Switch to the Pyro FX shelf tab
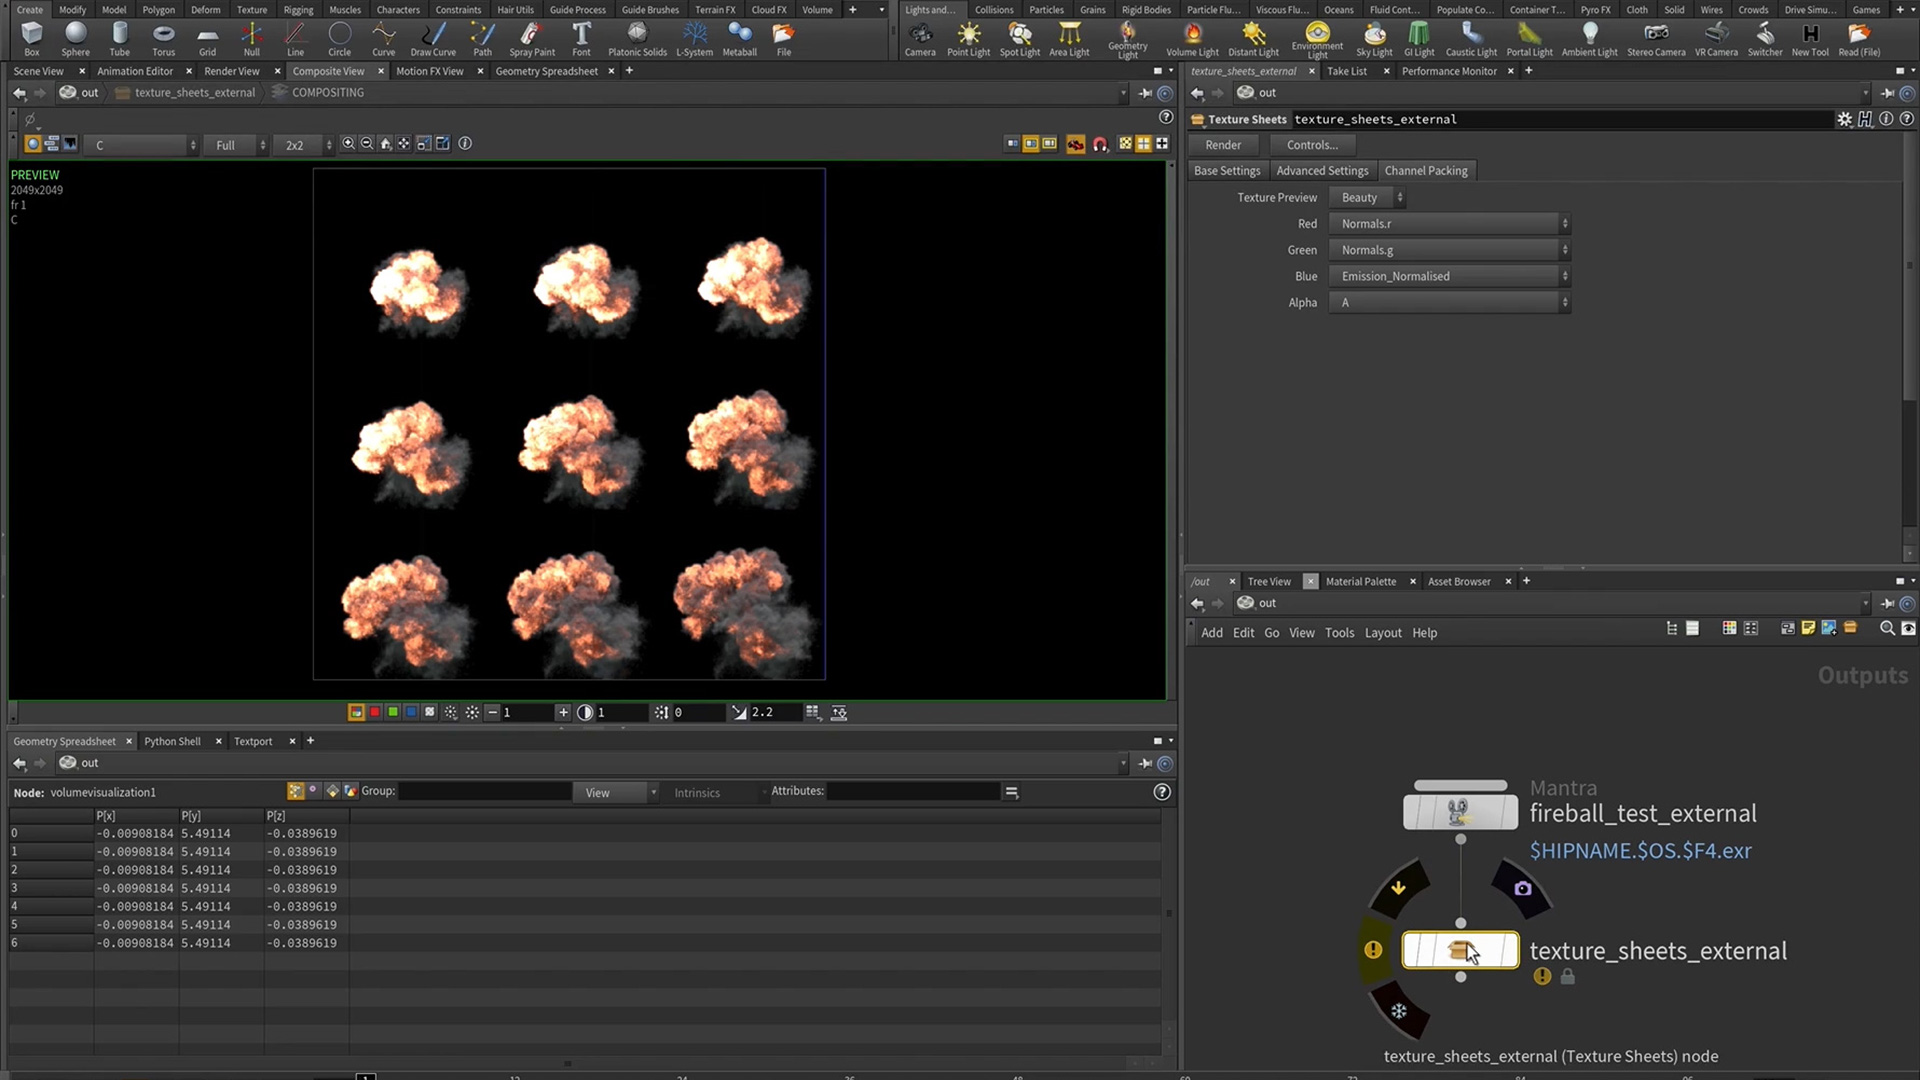 click(1595, 9)
